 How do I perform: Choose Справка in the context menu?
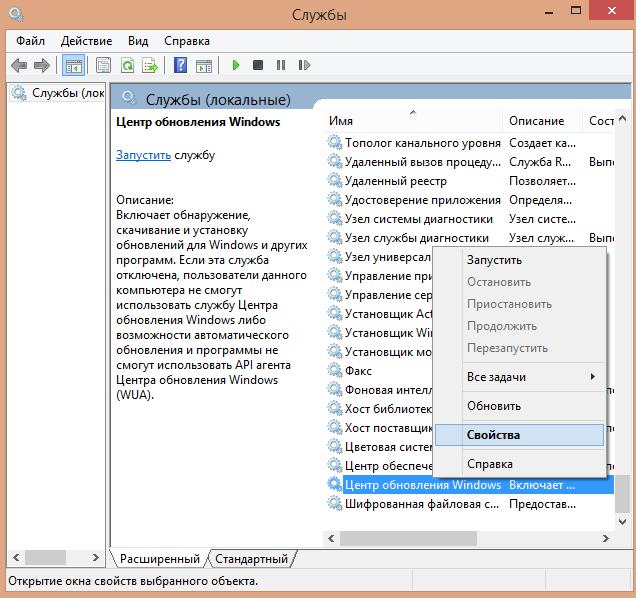520,464
